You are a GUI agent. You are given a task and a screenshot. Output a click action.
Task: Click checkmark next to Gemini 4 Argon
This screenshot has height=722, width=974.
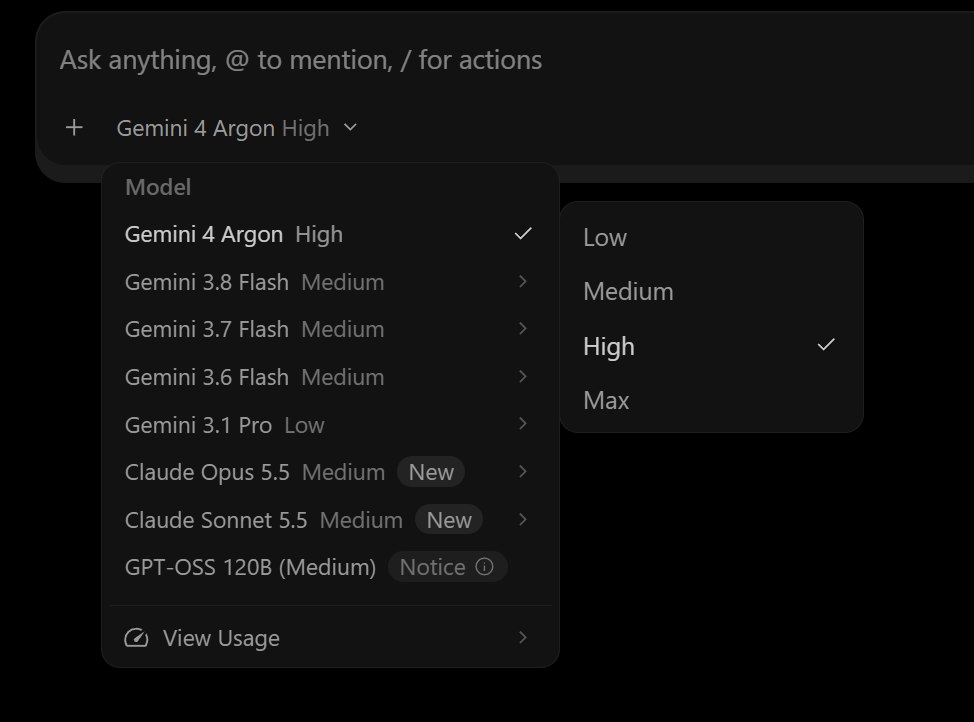523,234
